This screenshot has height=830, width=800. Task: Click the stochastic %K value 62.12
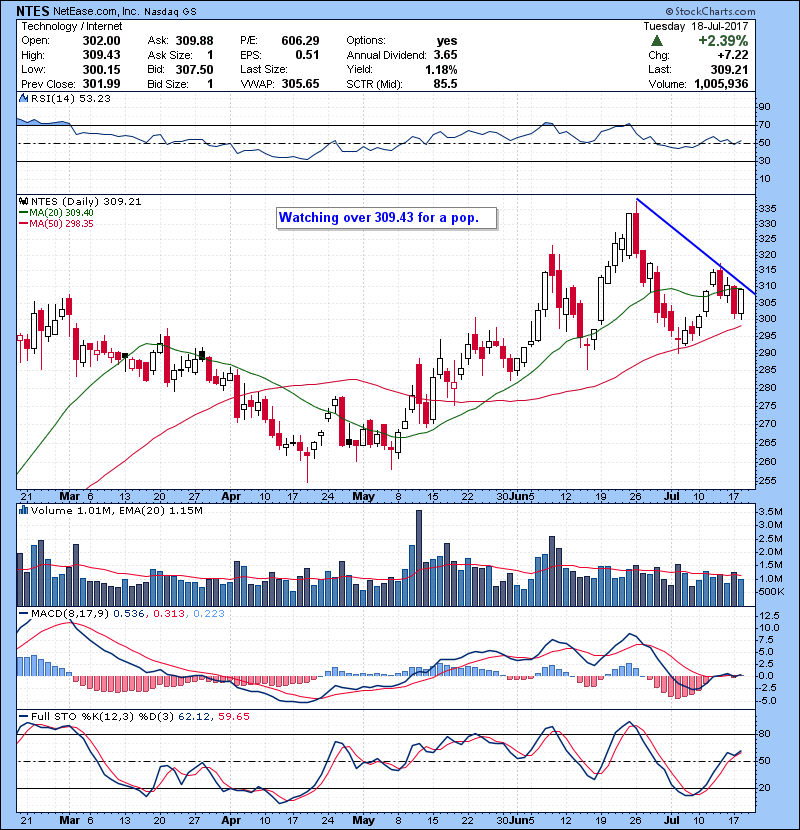194,717
